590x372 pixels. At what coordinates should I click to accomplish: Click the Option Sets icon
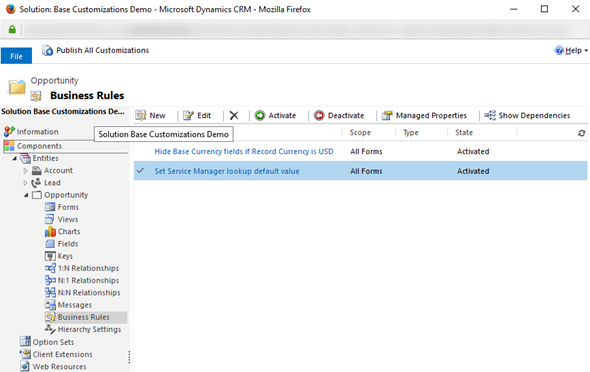pyautogui.click(x=25, y=342)
